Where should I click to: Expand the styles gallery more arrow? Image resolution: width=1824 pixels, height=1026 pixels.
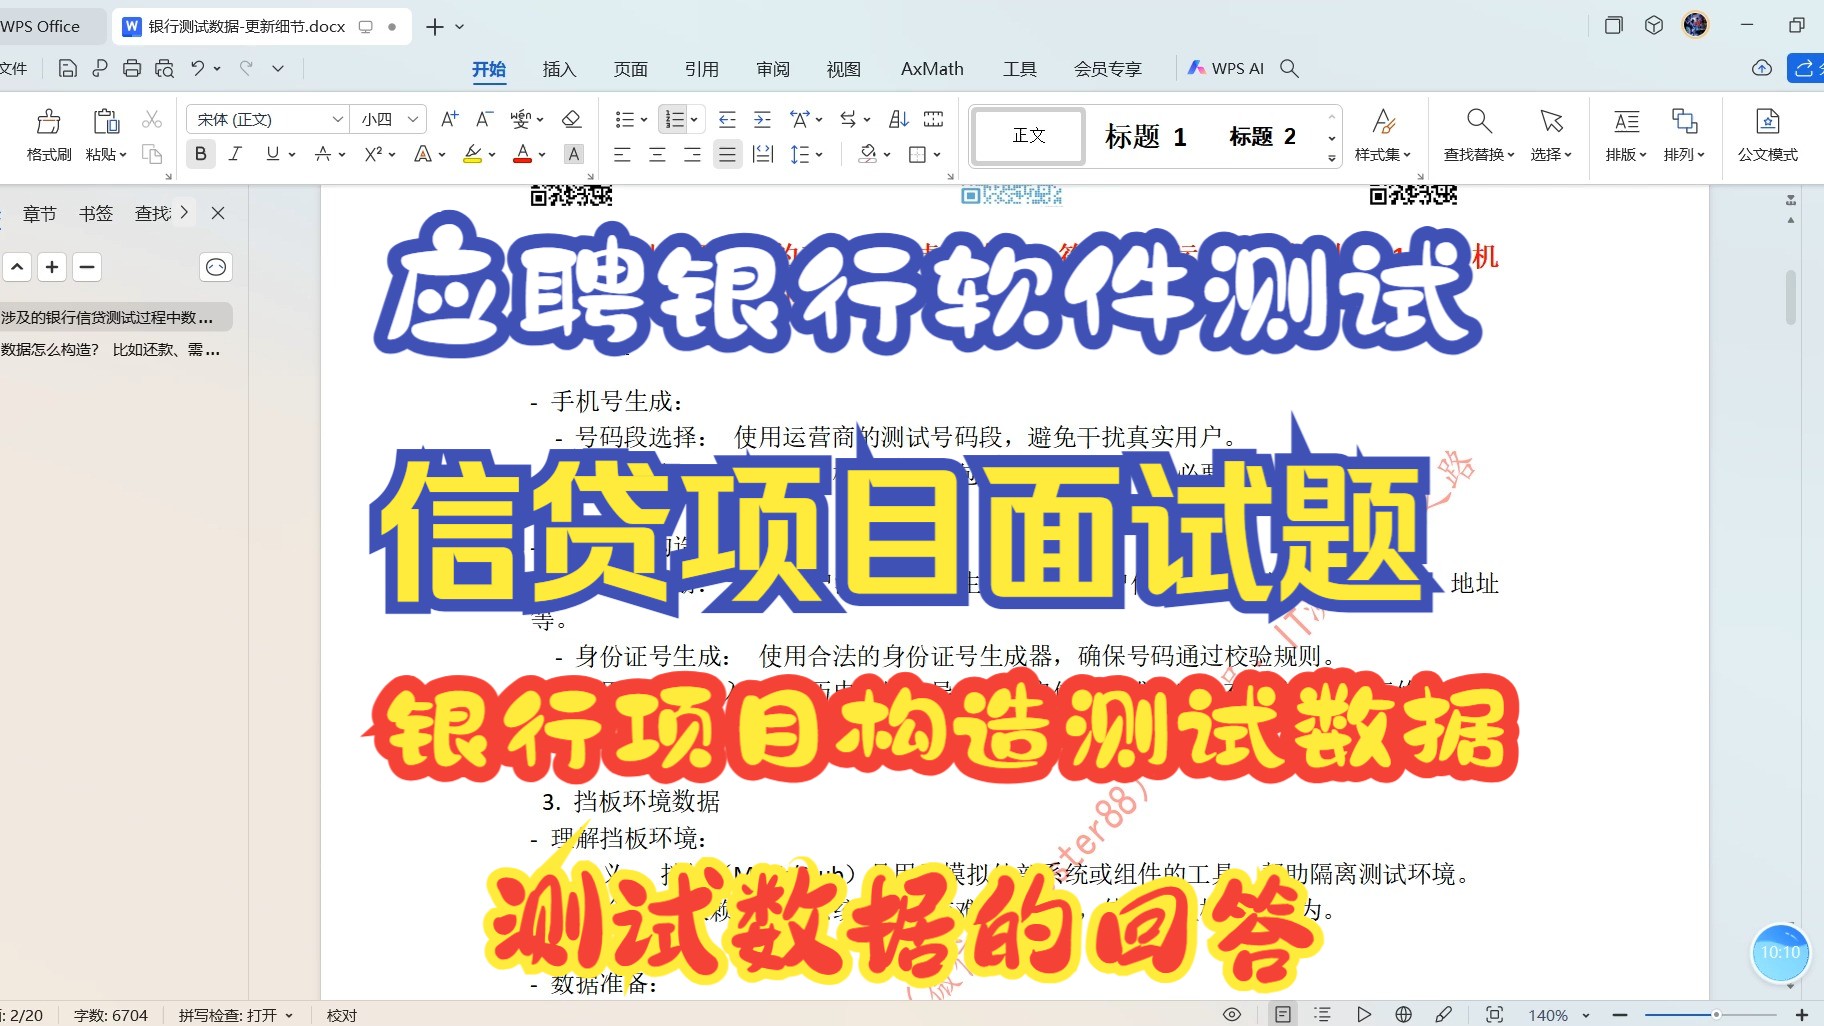click(x=1332, y=158)
